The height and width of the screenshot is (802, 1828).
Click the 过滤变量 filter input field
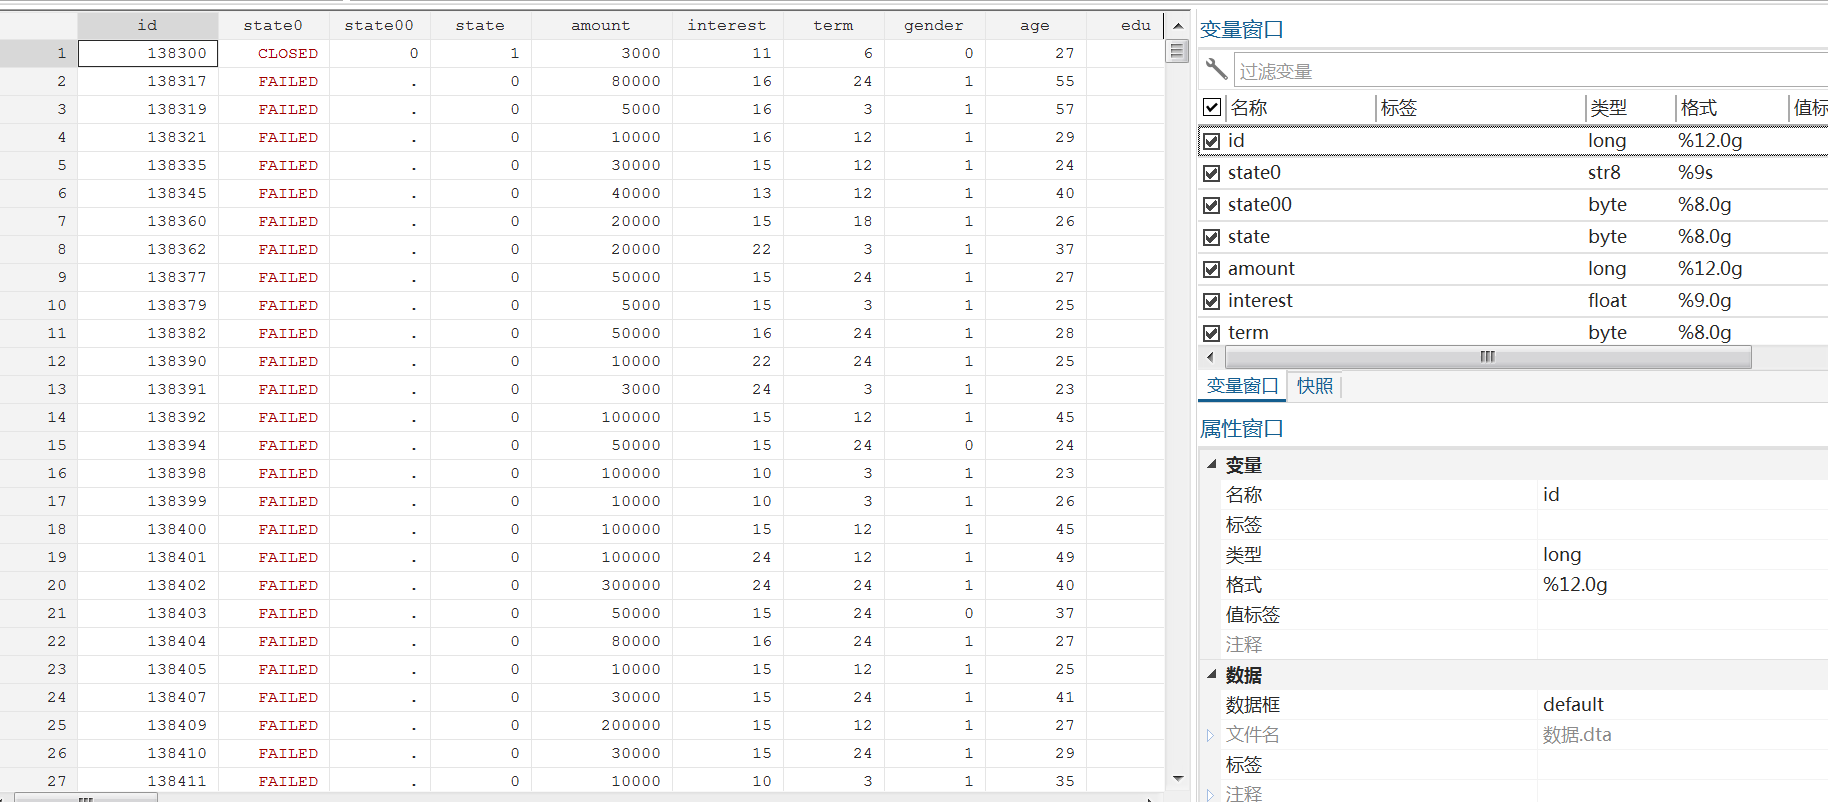tap(1530, 71)
